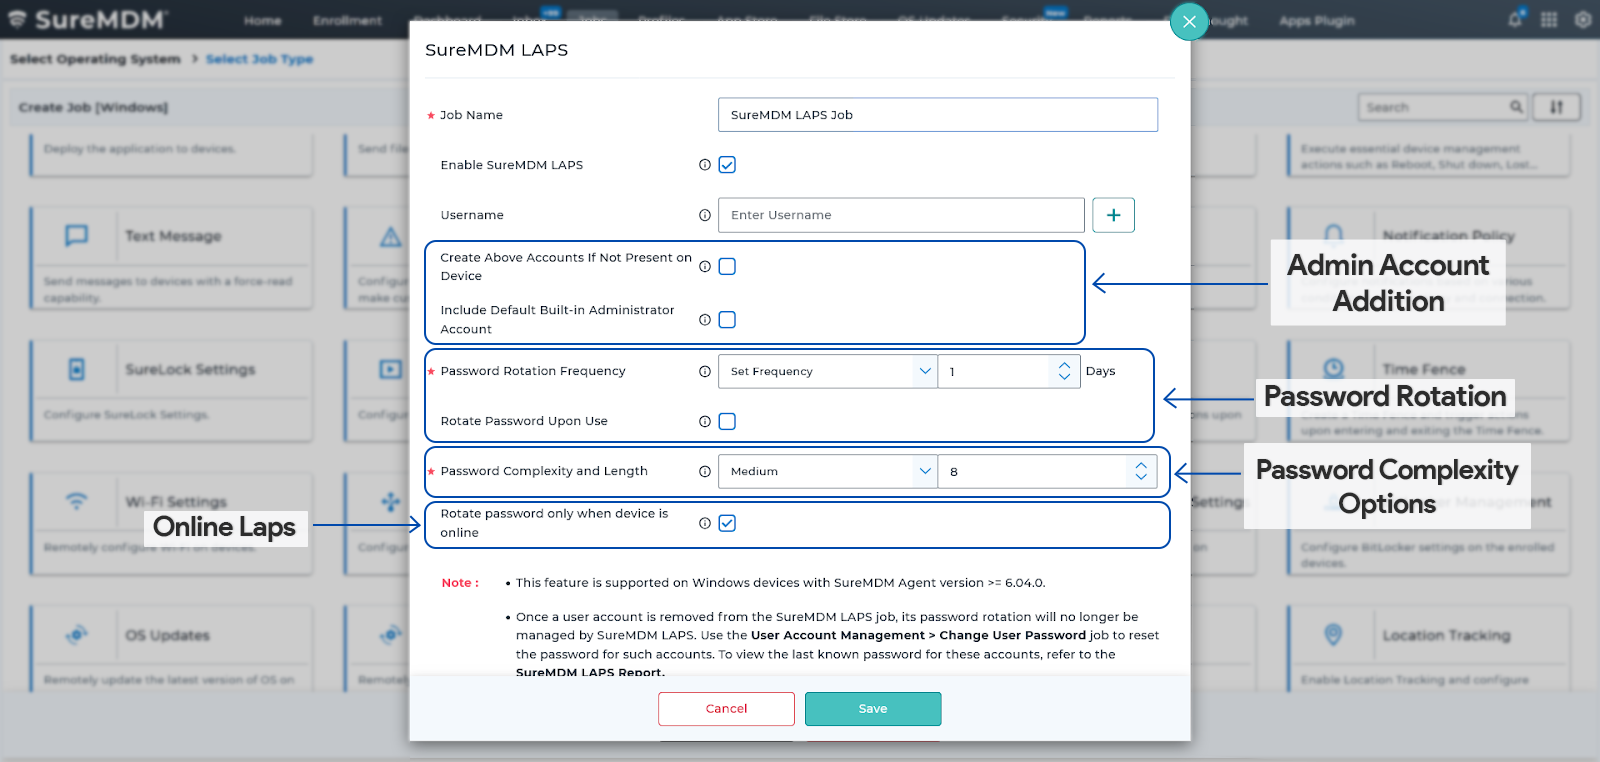The height and width of the screenshot is (762, 1600).
Task: Click info icon for Include Default Administrator Account
Action: (705, 320)
